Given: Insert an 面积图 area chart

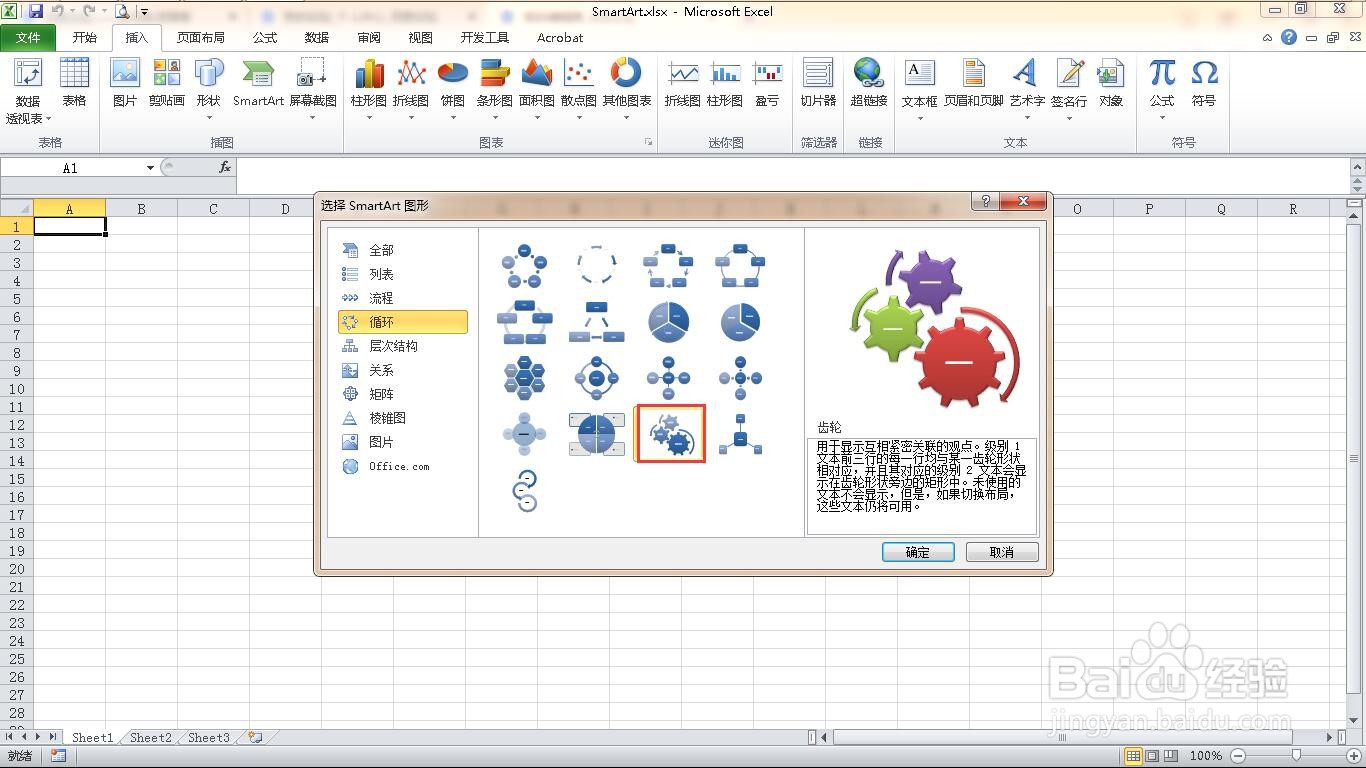Looking at the screenshot, I should pyautogui.click(x=537, y=90).
